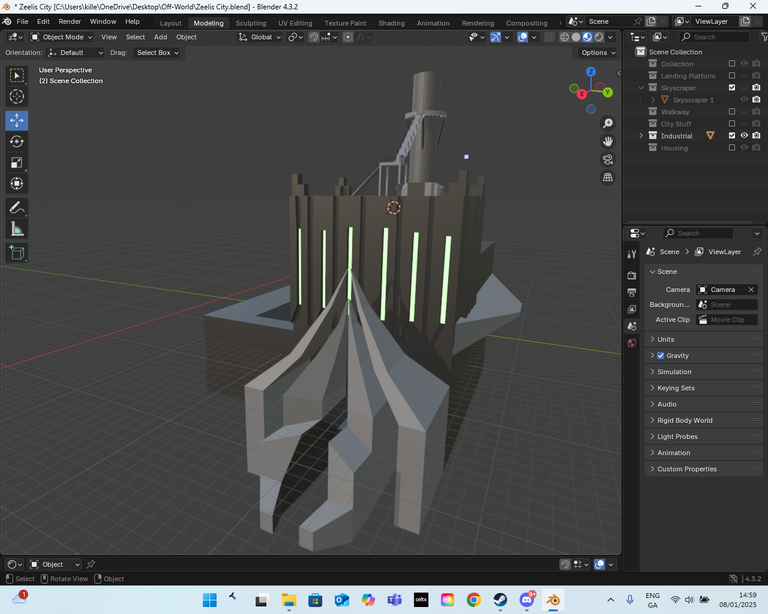This screenshot has height=614, width=768.
Task: Enable the Gravity checkbox
Action: pyautogui.click(x=660, y=356)
